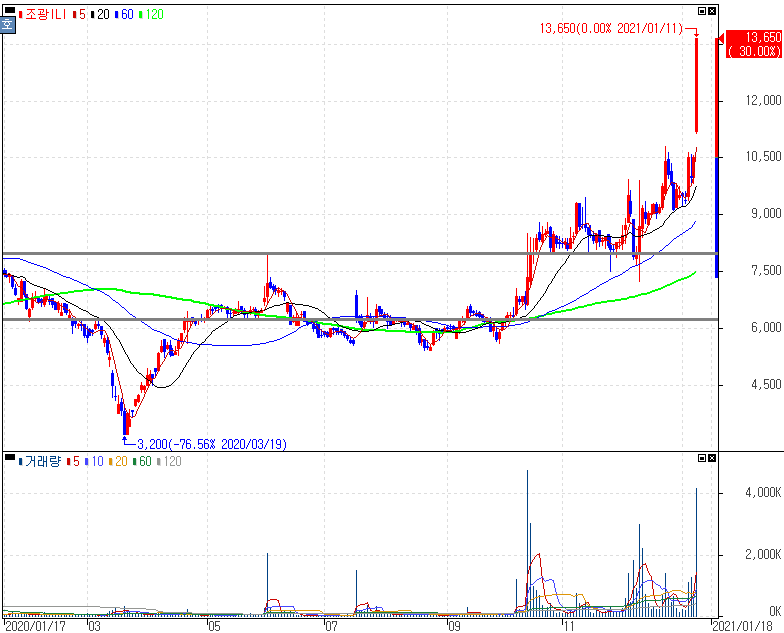Select the orange 20 volume average legend
Viewport: 784px width, 633px height.
click(x=118, y=462)
